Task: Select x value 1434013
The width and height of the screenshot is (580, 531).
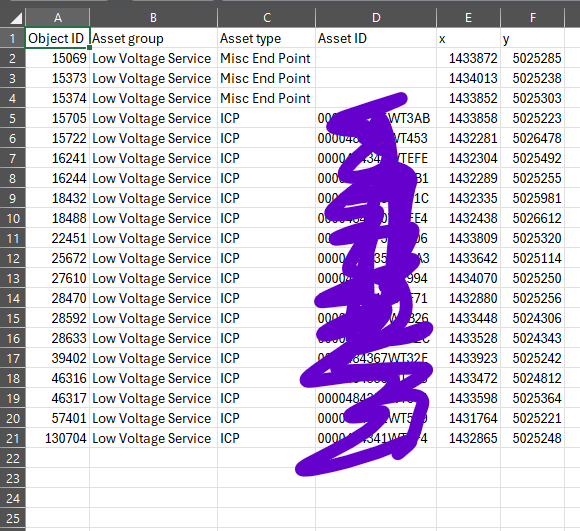Action: (468, 78)
